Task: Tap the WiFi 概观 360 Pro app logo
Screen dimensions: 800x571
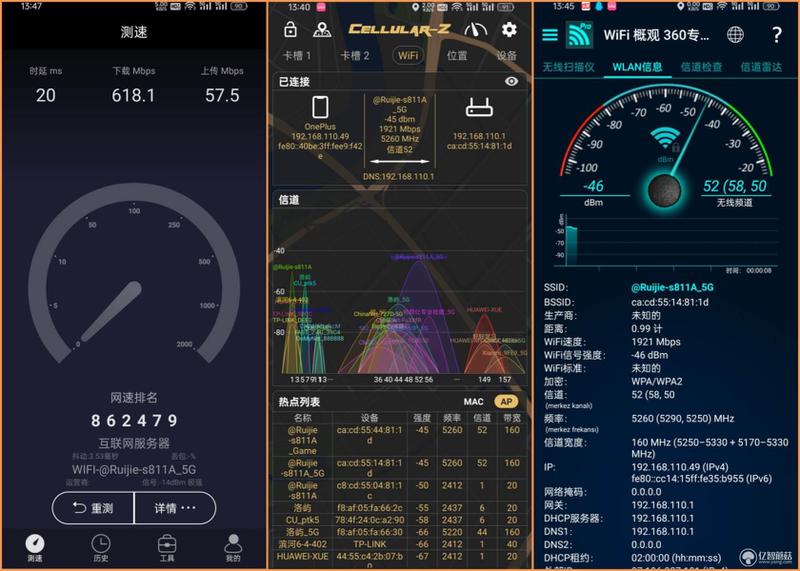Action: point(580,35)
